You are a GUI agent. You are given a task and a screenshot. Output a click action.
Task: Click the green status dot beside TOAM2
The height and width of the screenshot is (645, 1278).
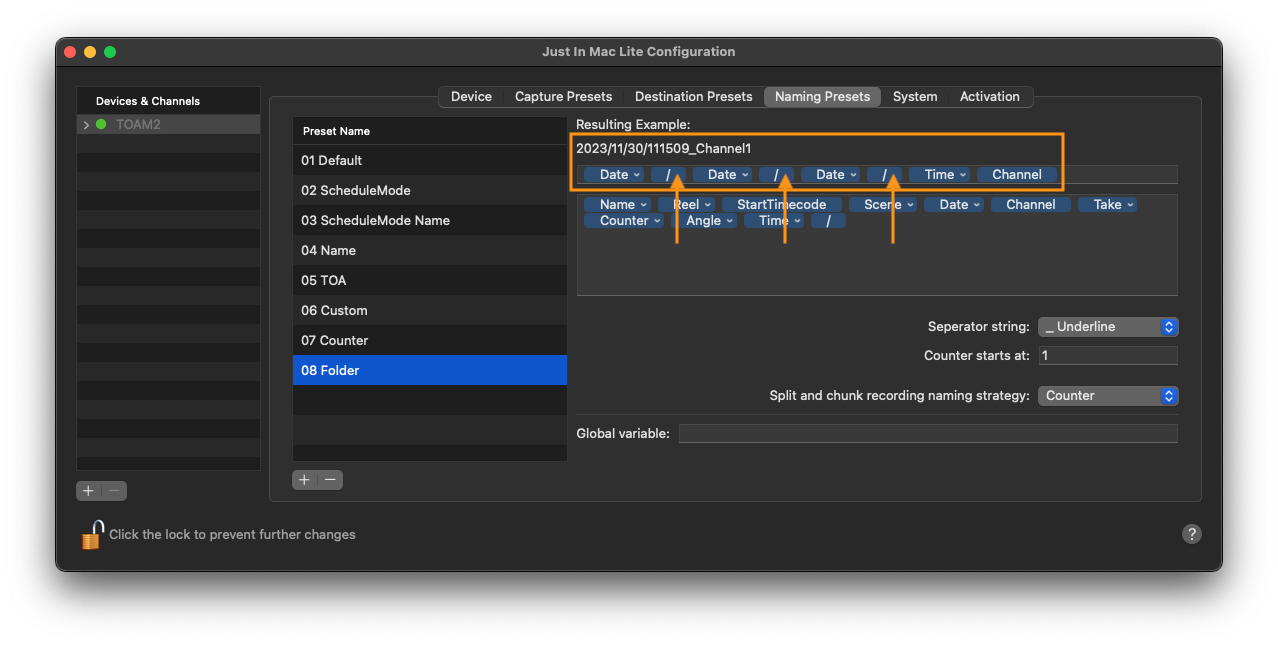tap(101, 125)
